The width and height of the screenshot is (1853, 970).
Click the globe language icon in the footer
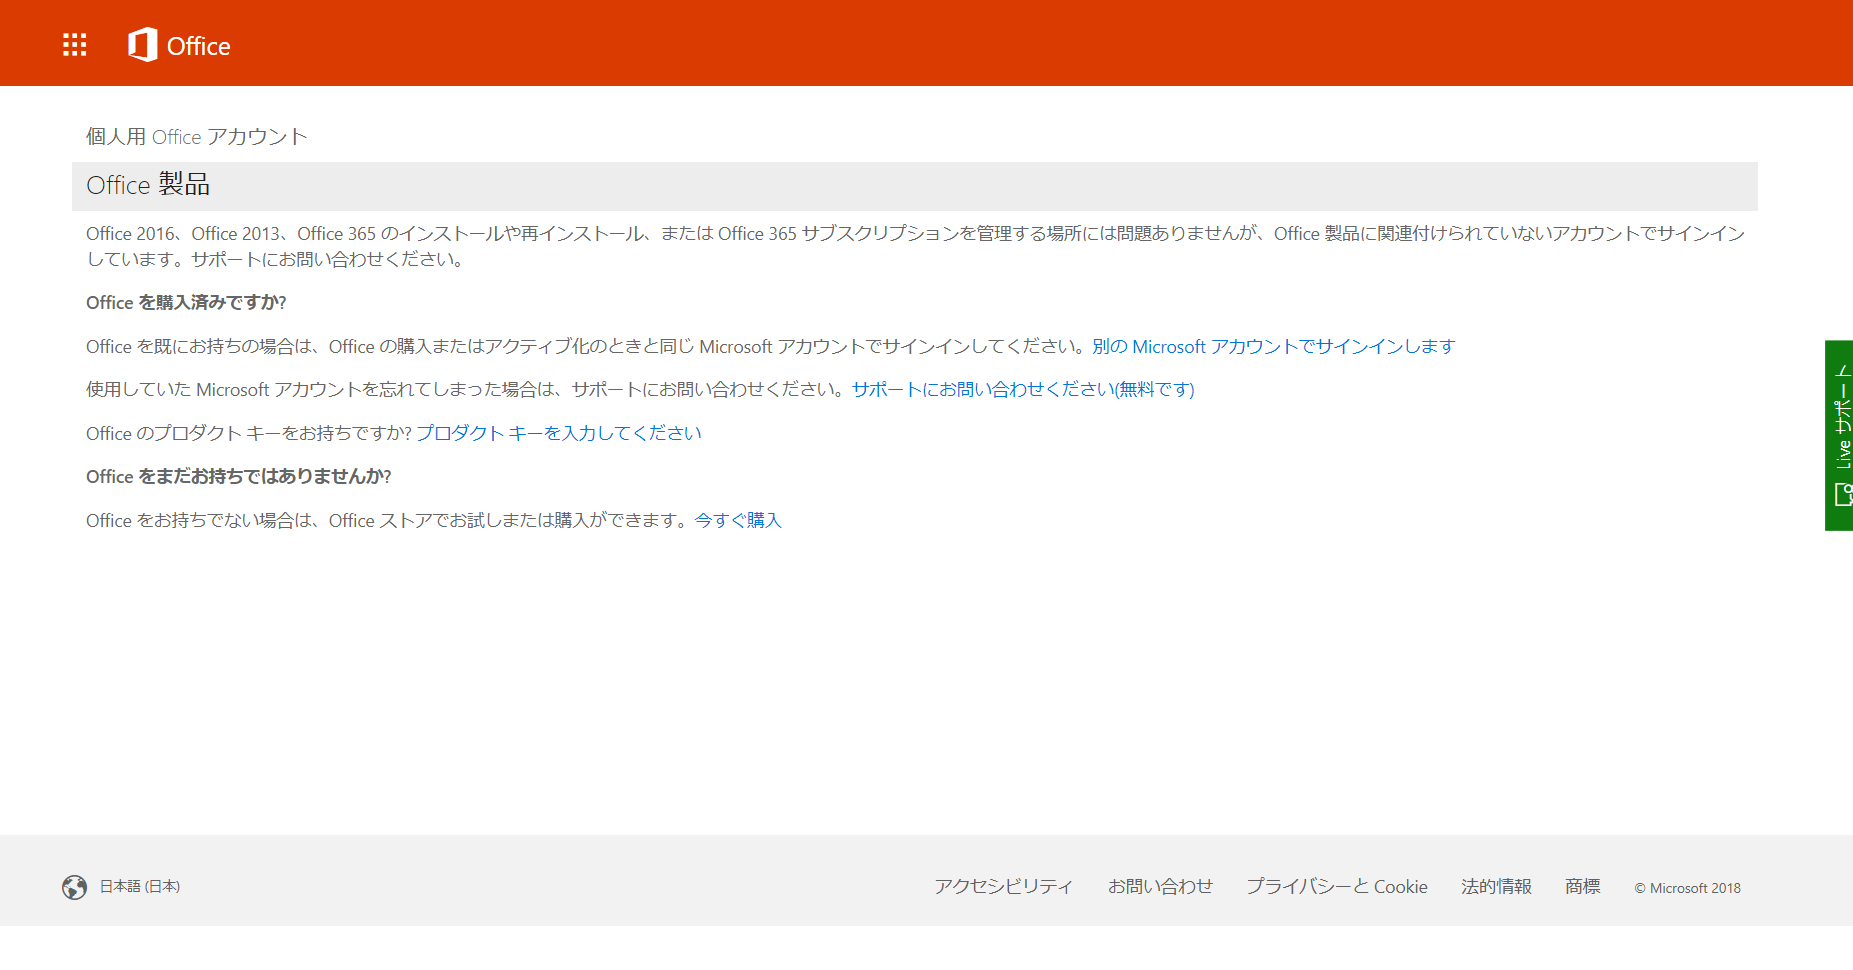(74, 887)
